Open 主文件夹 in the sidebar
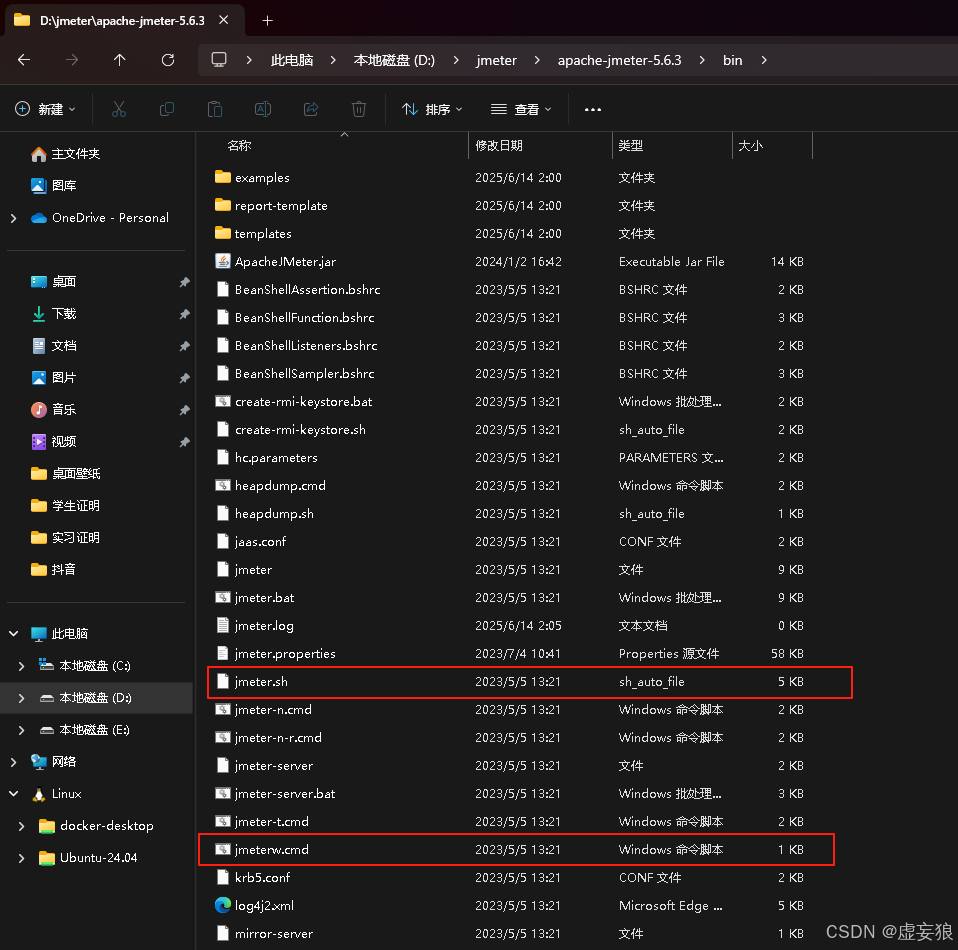The width and height of the screenshot is (958, 950). [75, 153]
